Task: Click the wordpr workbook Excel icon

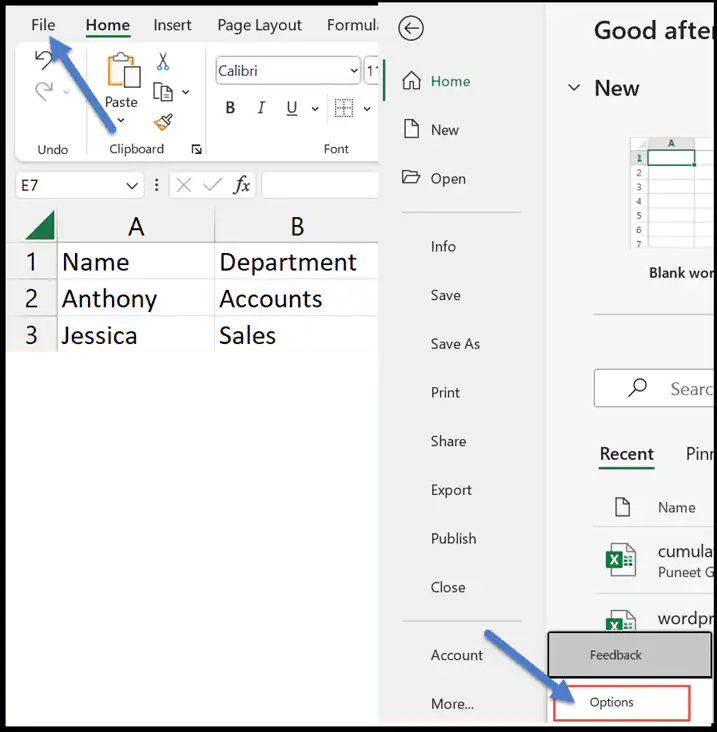Action: coord(620,621)
